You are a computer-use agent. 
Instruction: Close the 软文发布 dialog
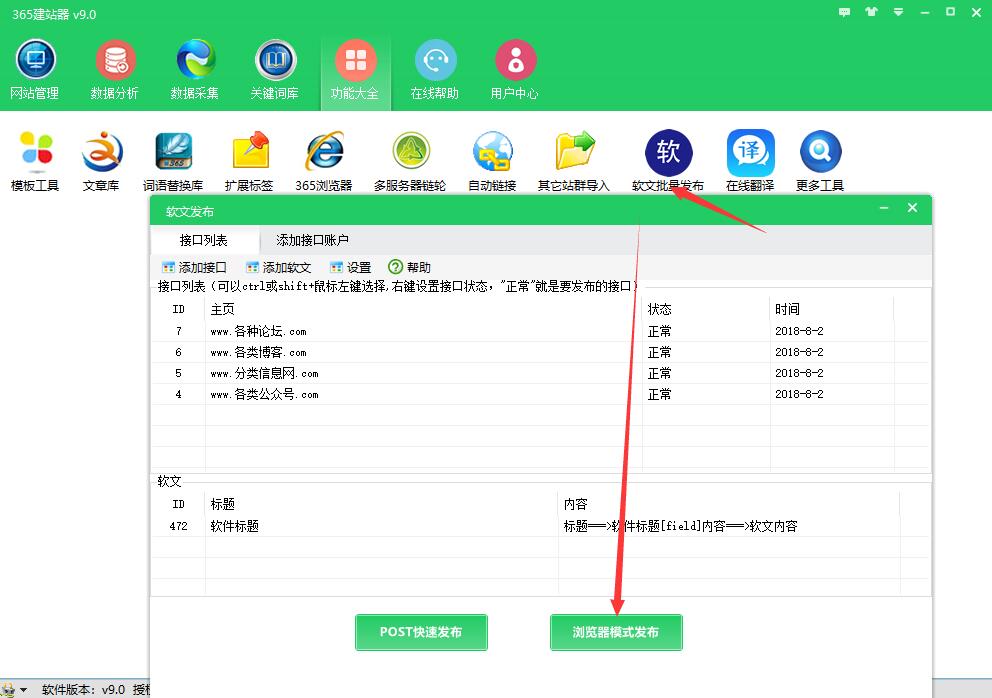[x=912, y=208]
